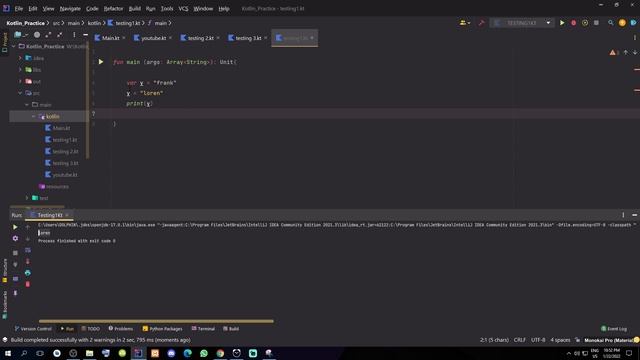Viewport: 640px width, 360px height.
Task: Open TODO tool window
Action: tap(91, 329)
